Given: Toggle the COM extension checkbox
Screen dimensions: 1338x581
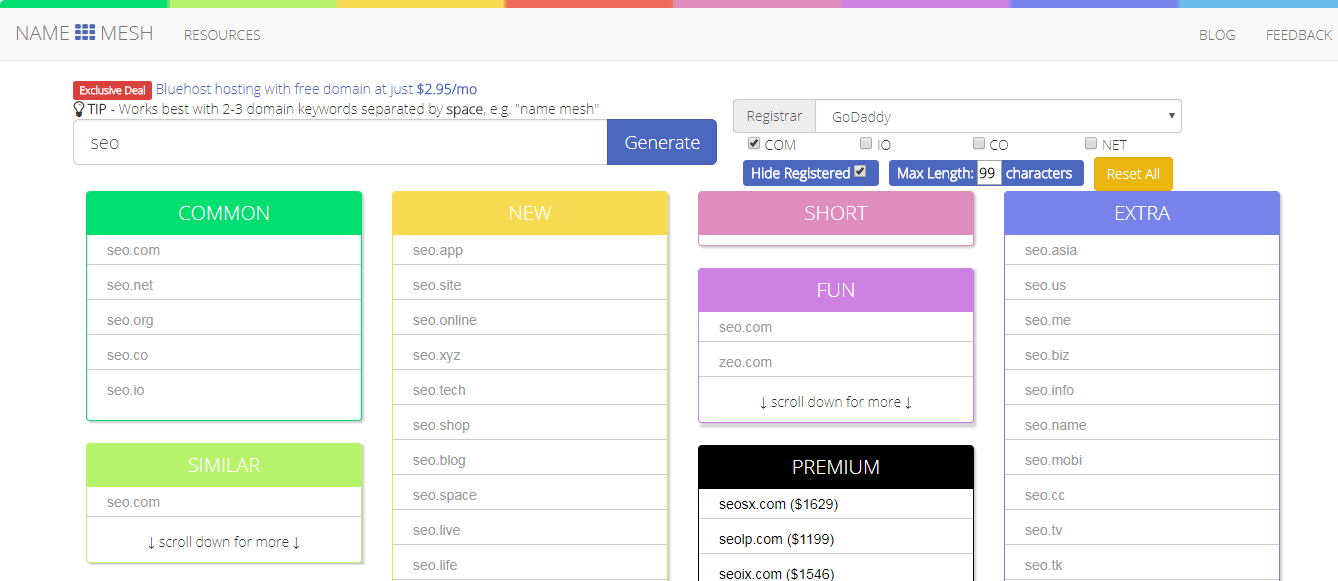Looking at the screenshot, I should [754, 143].
